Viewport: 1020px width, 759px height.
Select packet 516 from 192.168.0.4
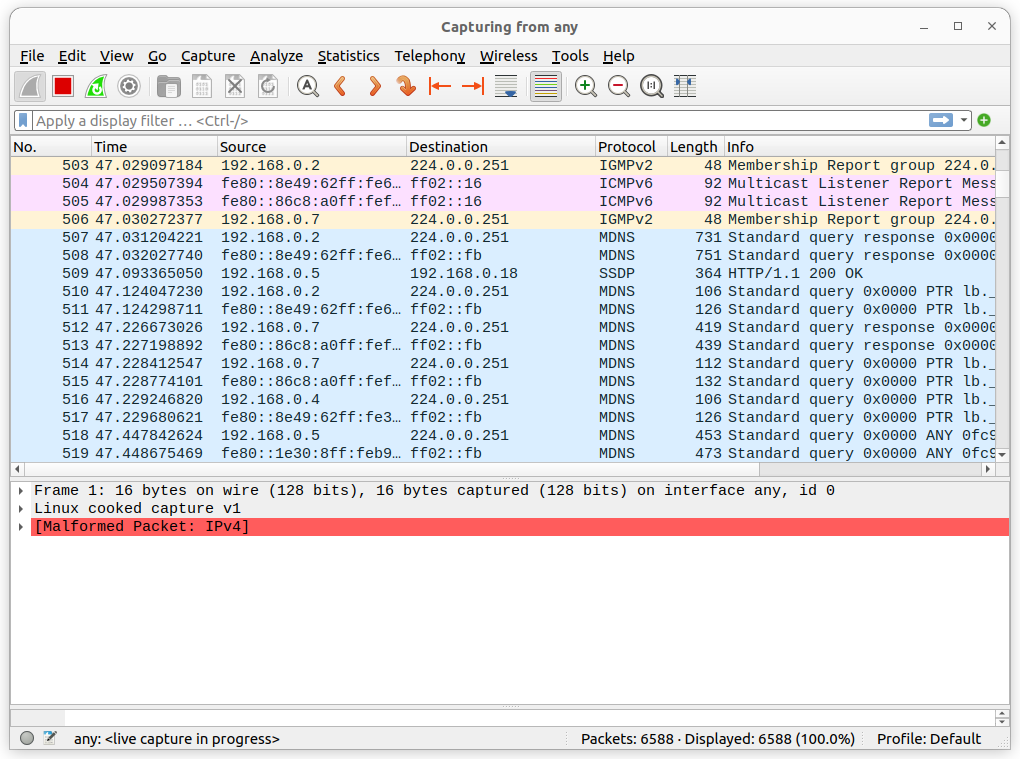tap(503, 399)
